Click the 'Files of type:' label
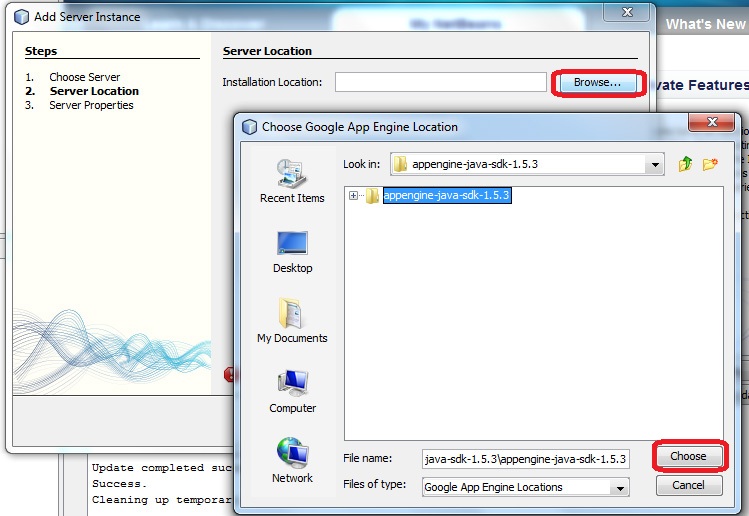Viewport: 749px width, 516px height. pyautogui.click(x=374, y=484)
